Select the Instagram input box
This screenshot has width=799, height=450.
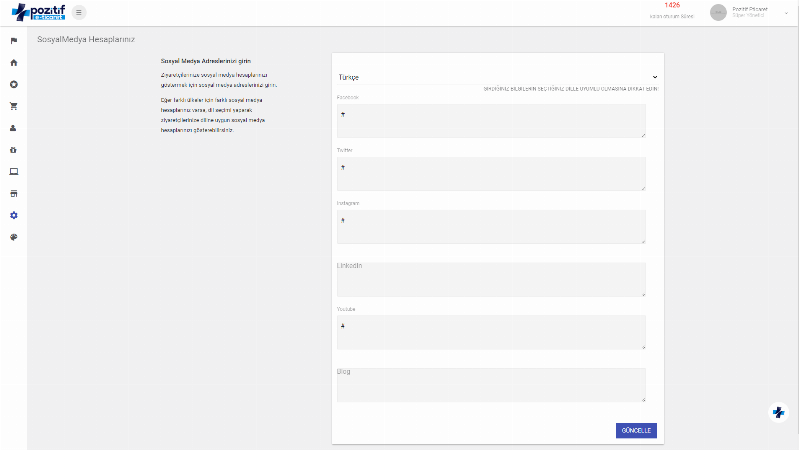pyautogui.click(x=491, y=226)
